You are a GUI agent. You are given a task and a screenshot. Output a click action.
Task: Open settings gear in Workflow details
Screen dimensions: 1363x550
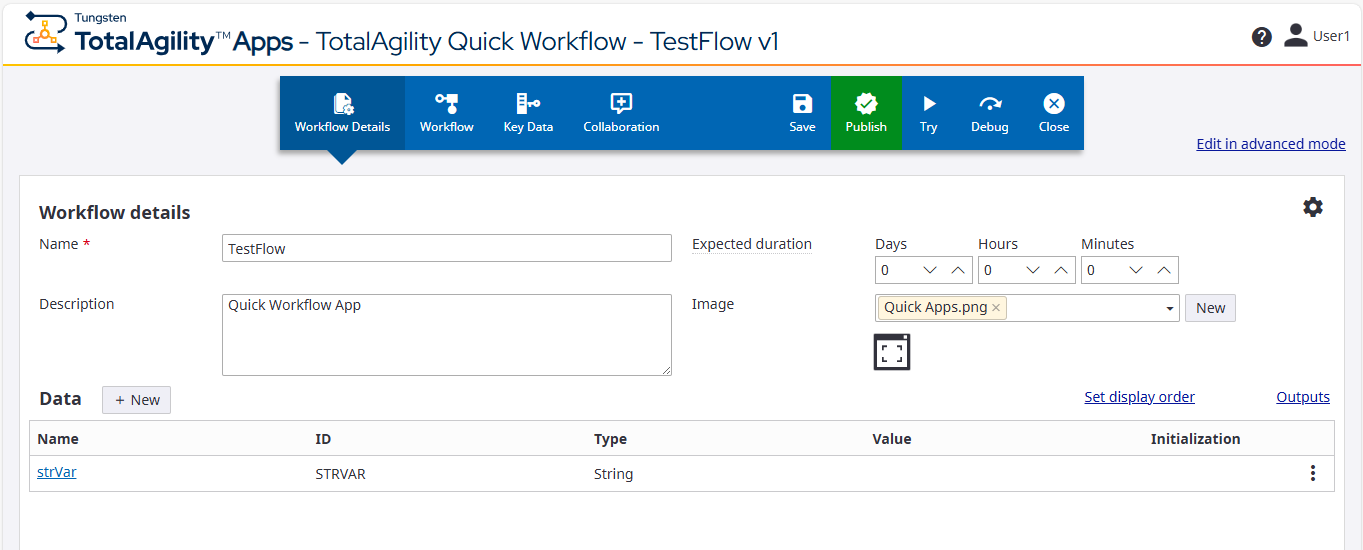coord(1313,207)
